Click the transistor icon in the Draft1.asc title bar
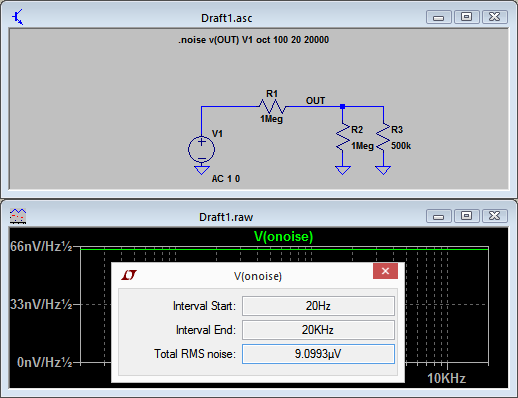The height and width of the screenshot is (398, 518). 18,17
